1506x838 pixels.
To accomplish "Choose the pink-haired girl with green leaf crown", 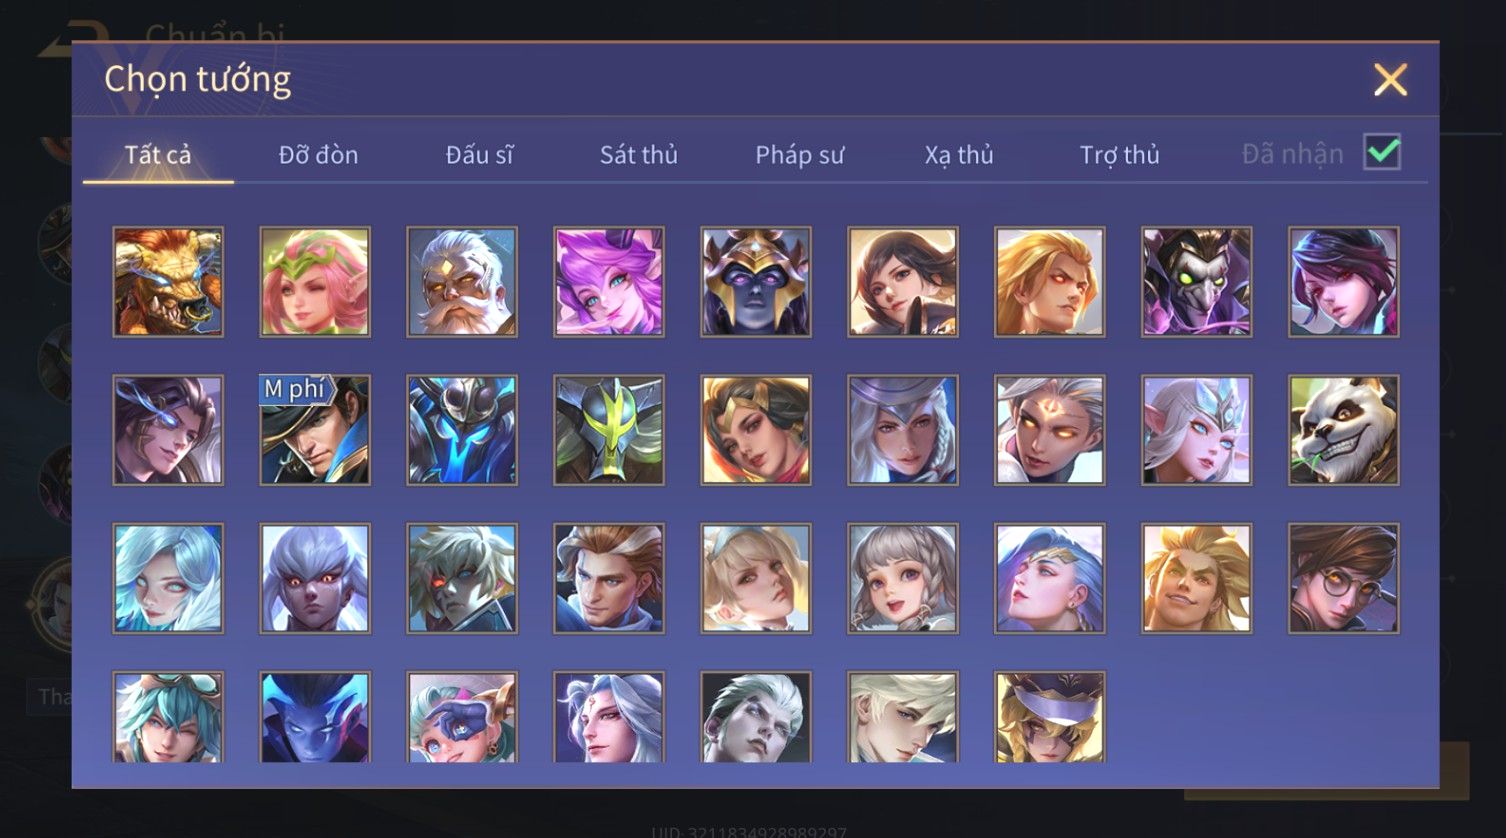I will [315, 282].
